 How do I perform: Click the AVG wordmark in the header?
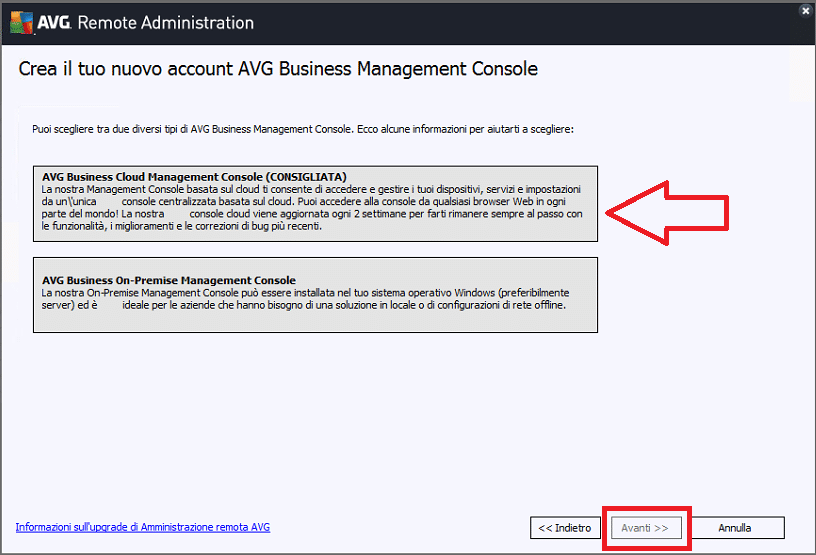coord(54,22)
